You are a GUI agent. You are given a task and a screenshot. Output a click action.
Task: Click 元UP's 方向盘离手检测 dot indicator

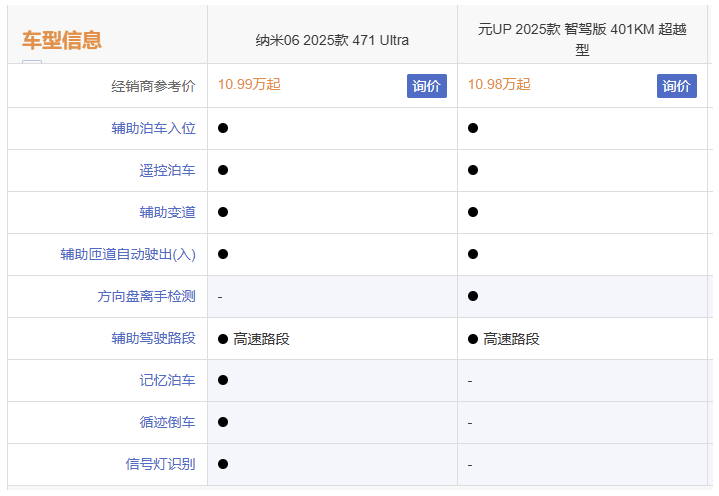tap(473, 296)
